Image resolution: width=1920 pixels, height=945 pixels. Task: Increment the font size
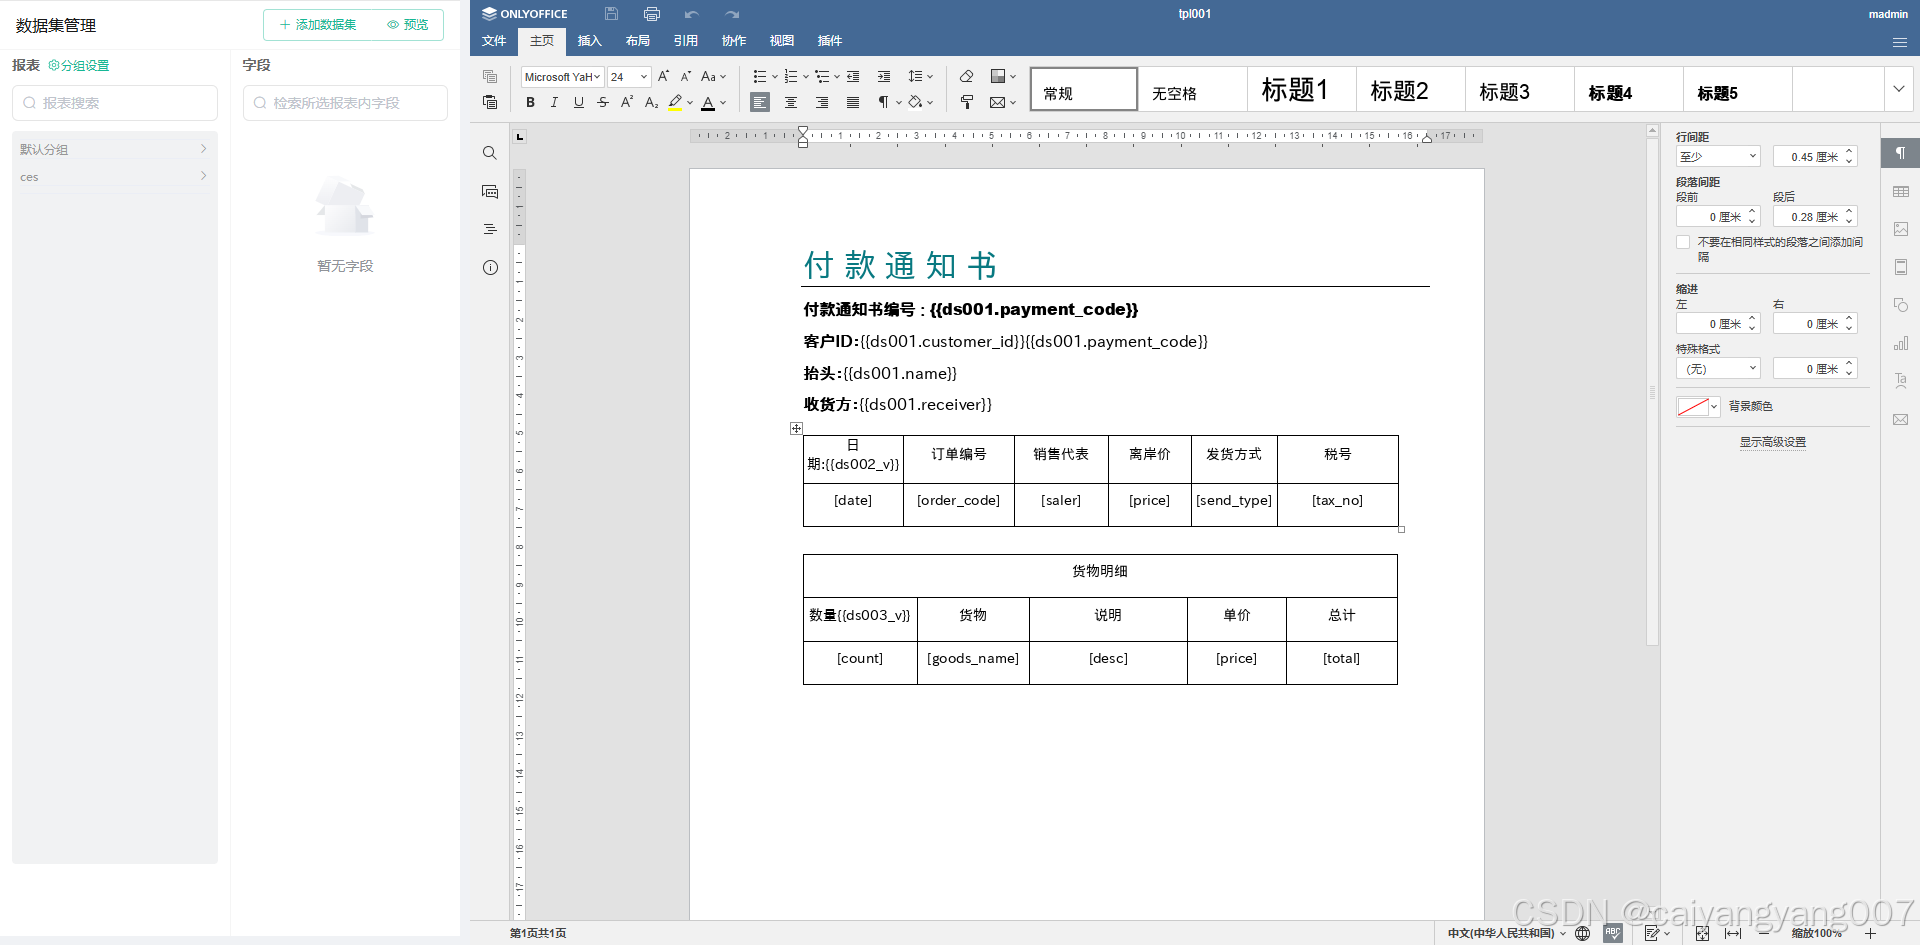(x=663, y=76)
